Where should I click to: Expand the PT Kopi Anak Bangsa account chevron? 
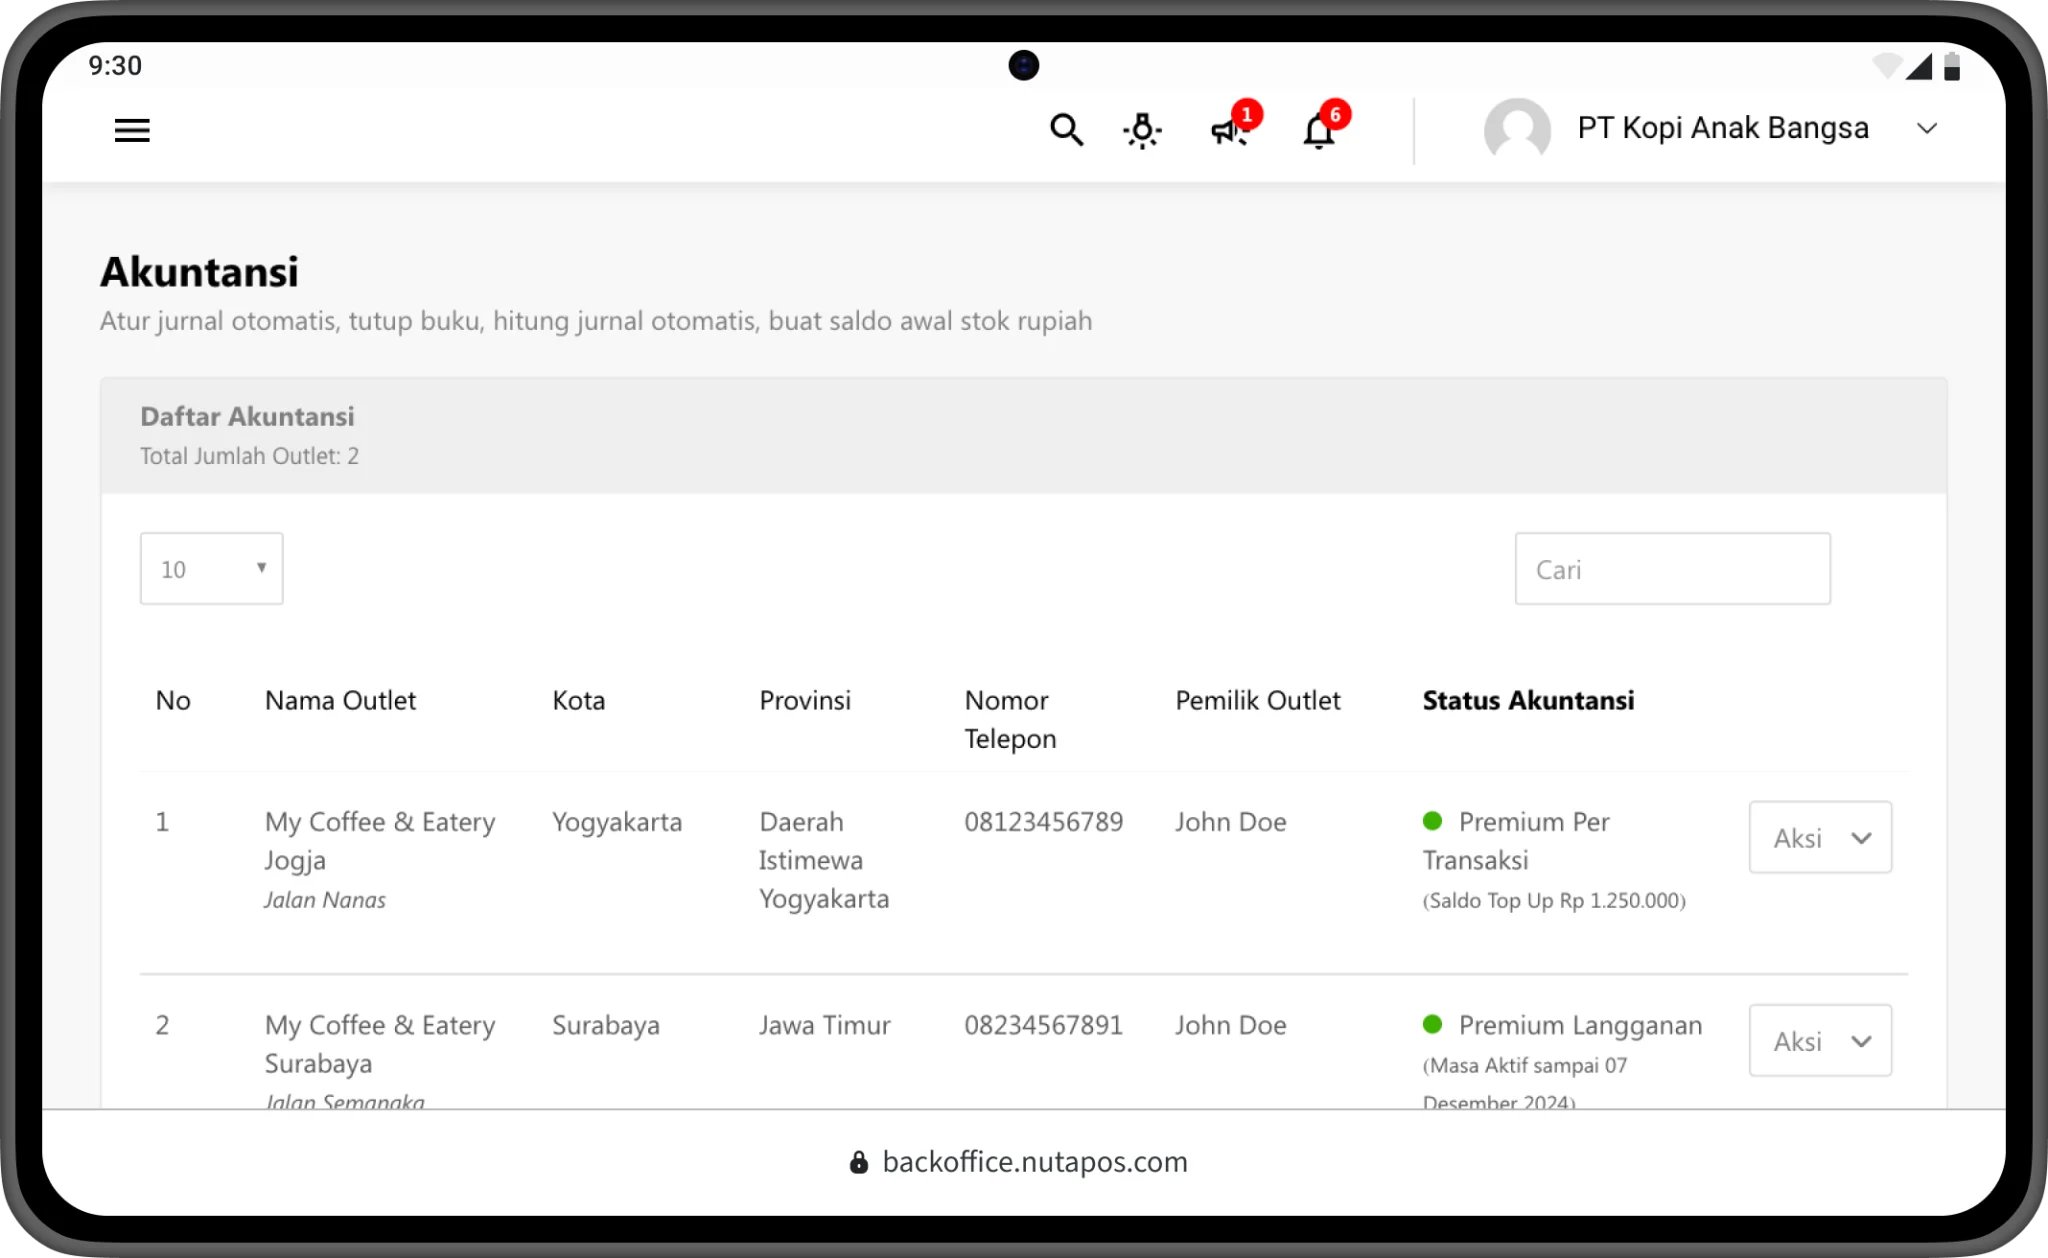pyautogui.click(x=1927, y=129)
